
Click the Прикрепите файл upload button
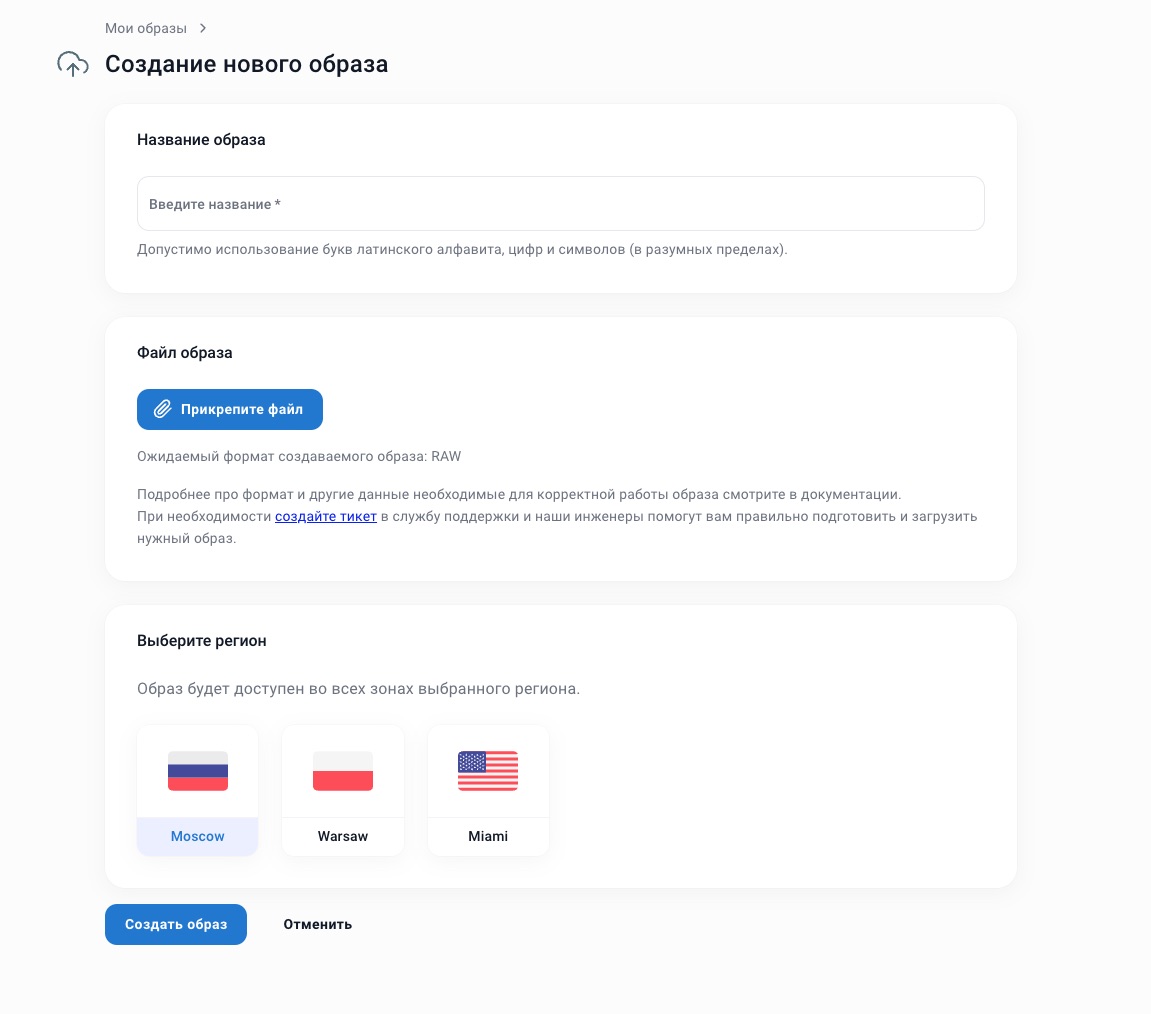(x=230, y=409)
